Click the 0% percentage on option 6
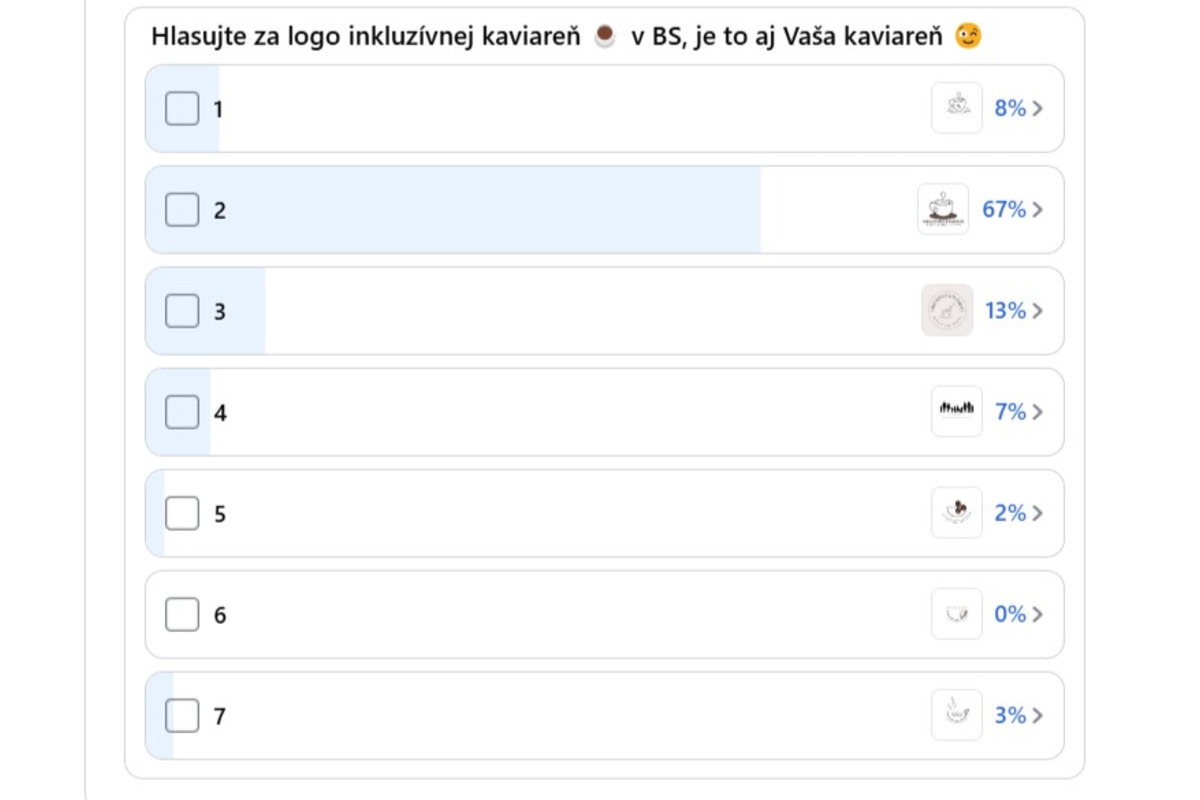 1010,614
